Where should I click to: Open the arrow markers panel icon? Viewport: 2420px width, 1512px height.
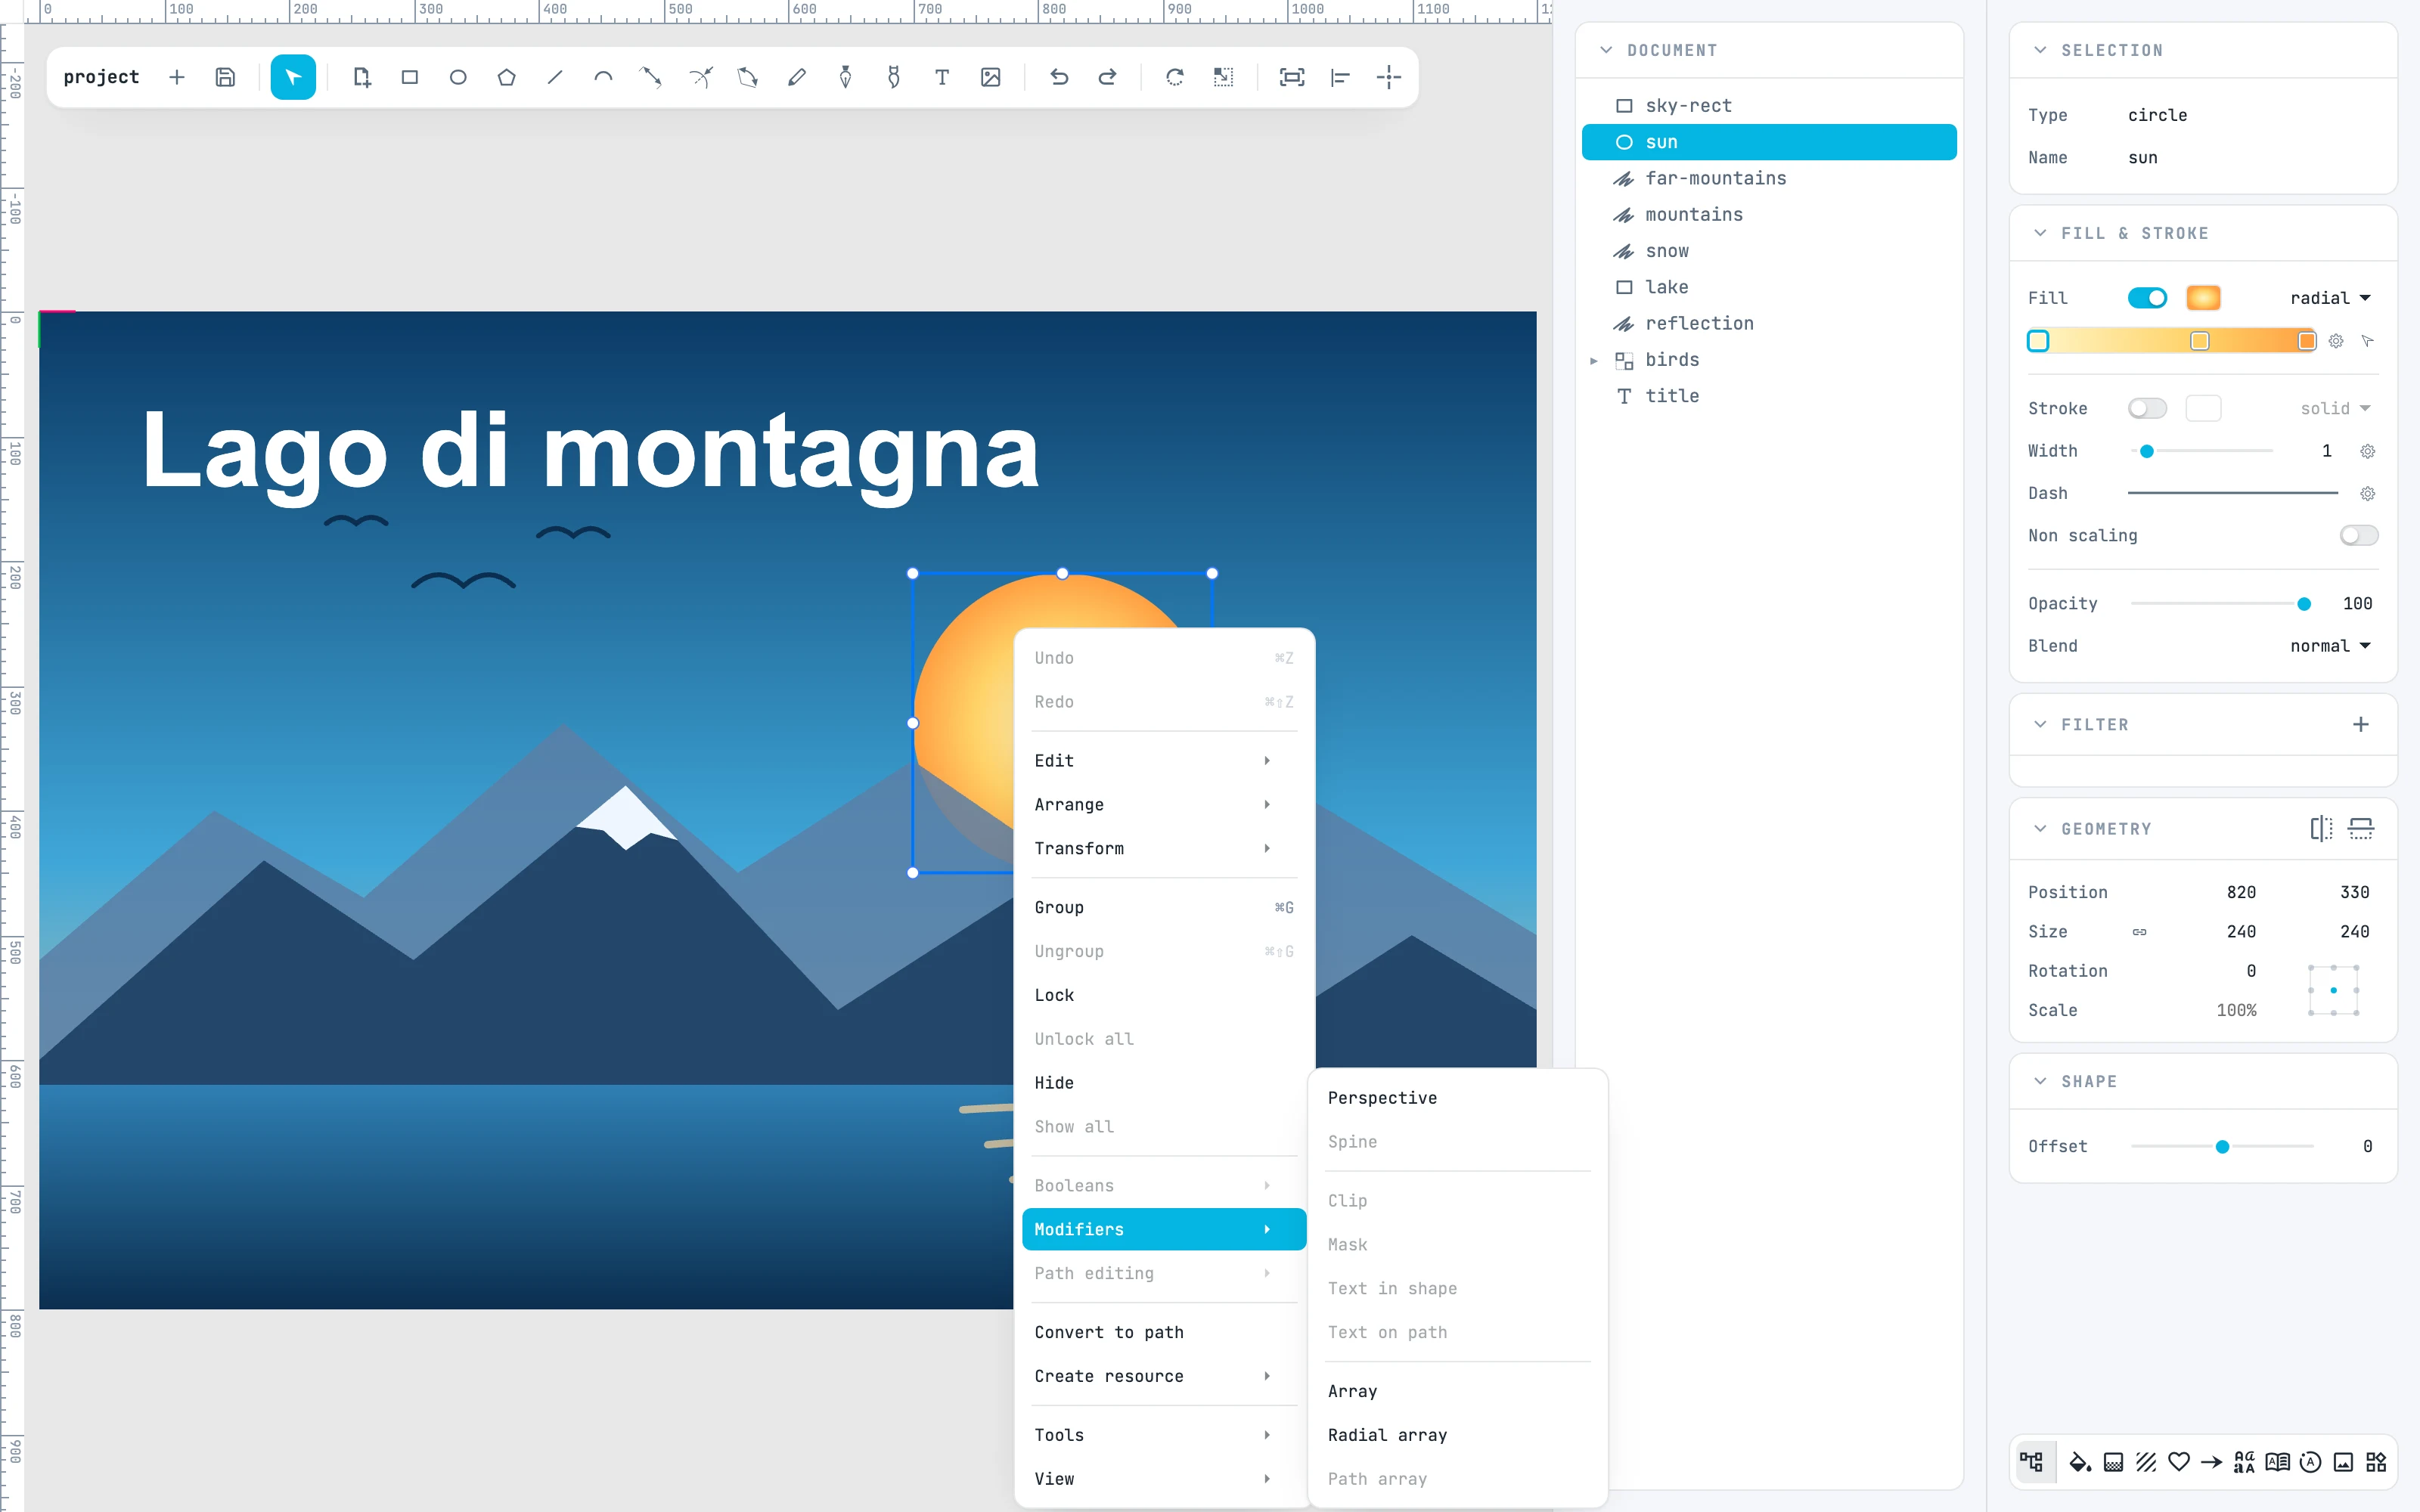tap(2212, 1462)
